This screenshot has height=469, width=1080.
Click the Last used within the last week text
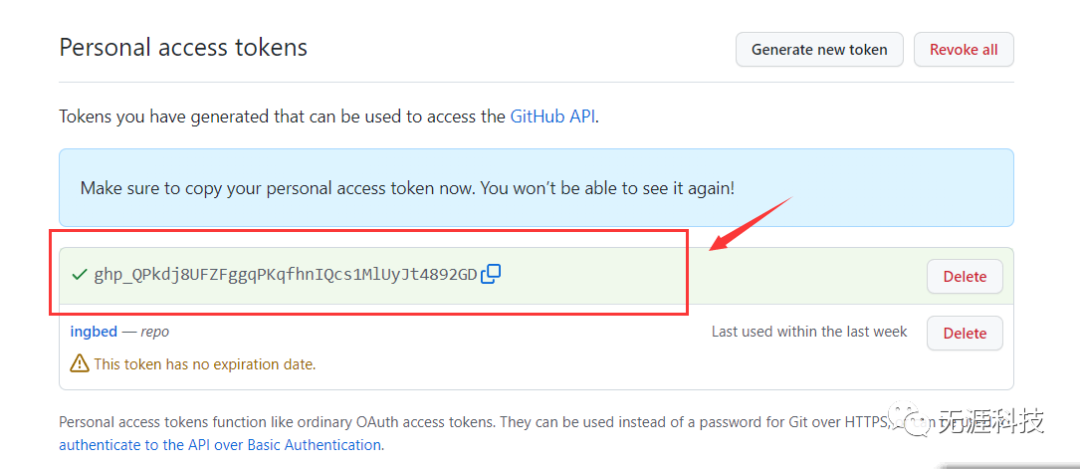[x=809, y=332]
